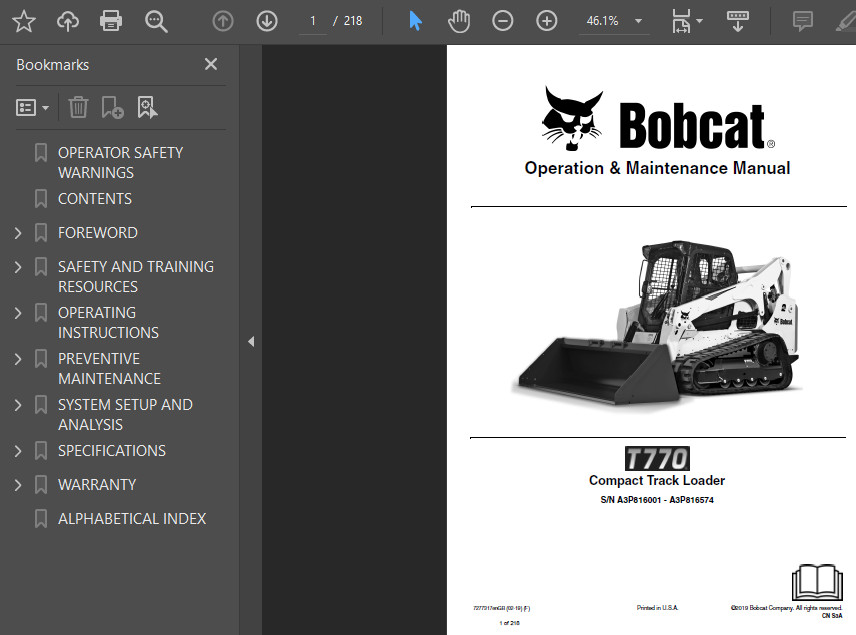Click the scrolling mode keyboard icon

738,21
